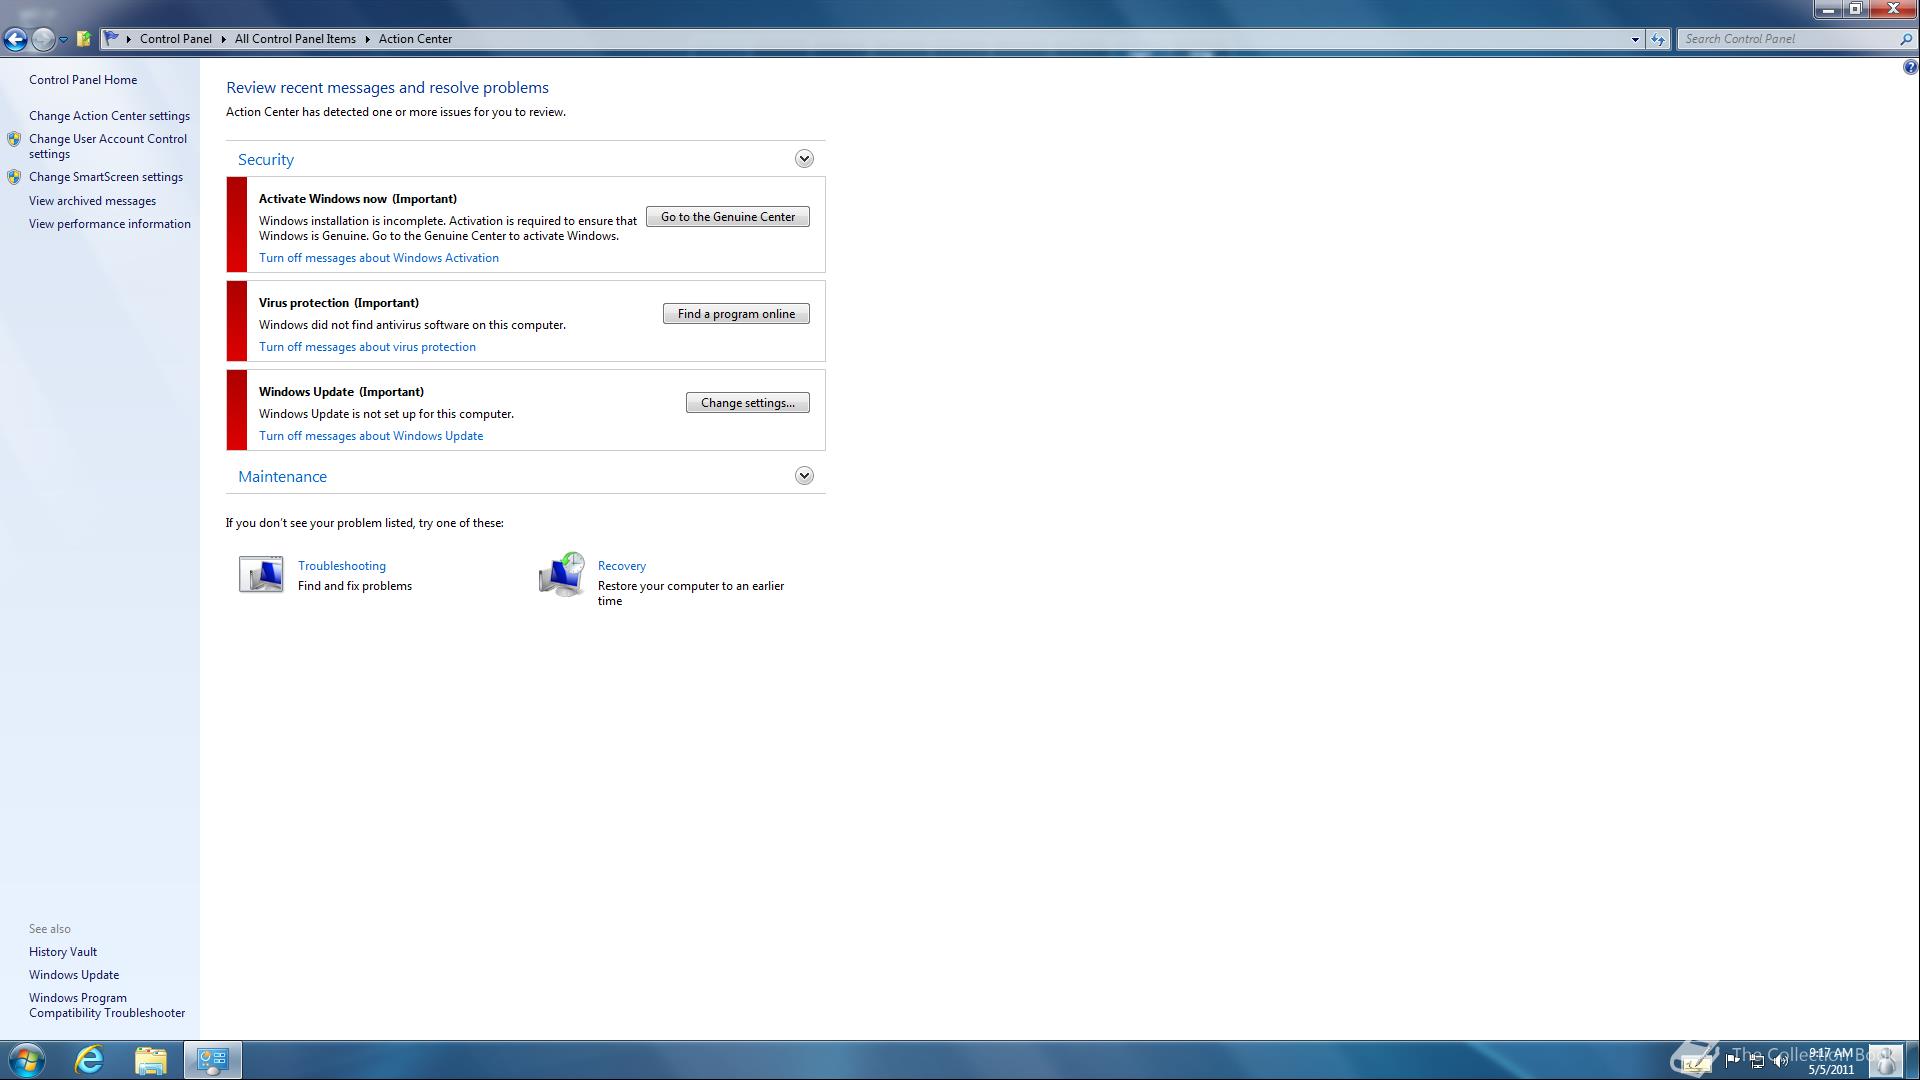Click the Back navigation arrow

pos(15,39)
